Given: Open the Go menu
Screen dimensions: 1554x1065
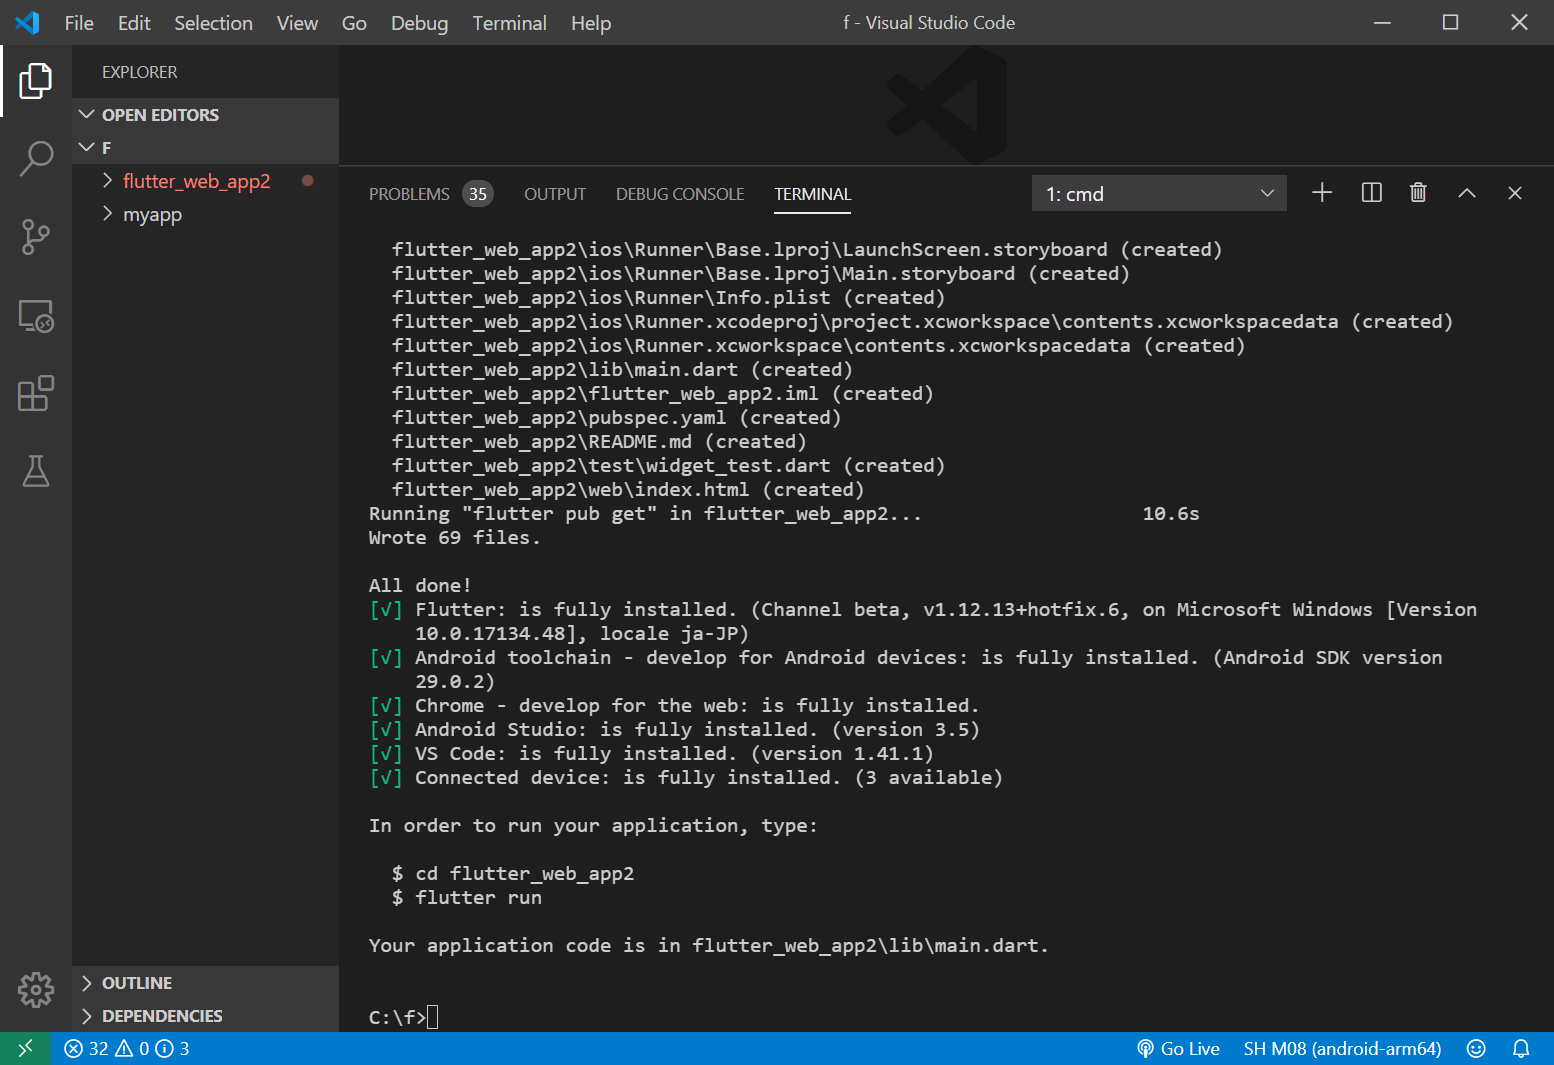Looking at the screenshot, I should tap(354, 23).
